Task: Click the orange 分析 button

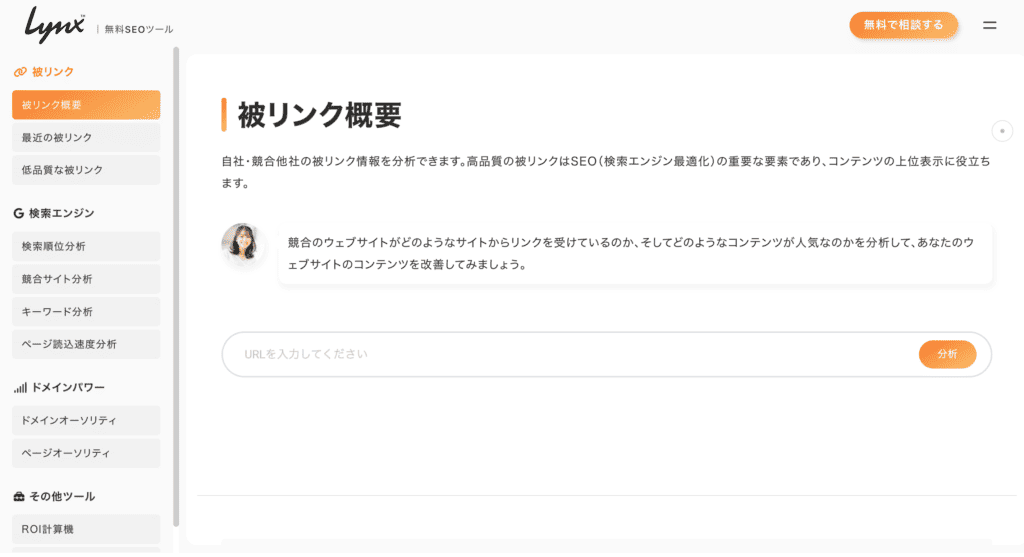Action: (x=947, y=354)
